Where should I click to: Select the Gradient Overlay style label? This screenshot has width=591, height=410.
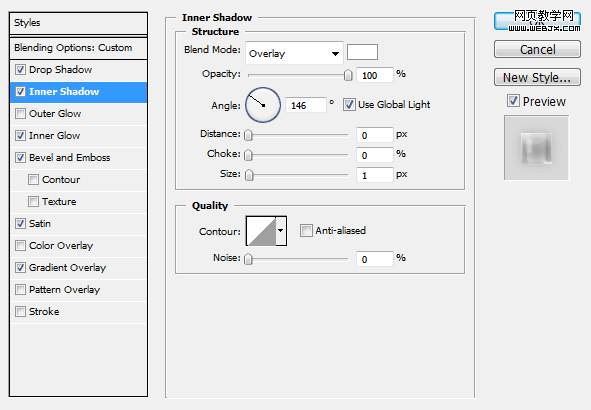coord(67,268)
